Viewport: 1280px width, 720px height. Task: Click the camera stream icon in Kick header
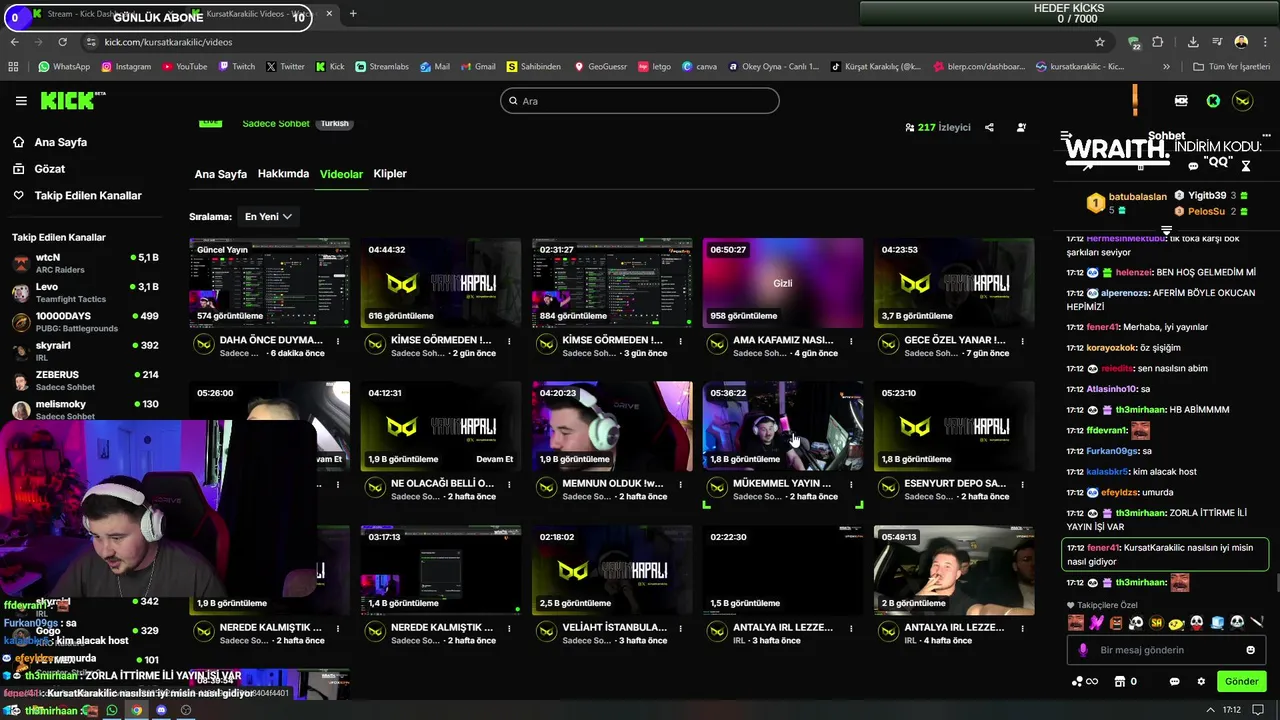point(1181,101)
